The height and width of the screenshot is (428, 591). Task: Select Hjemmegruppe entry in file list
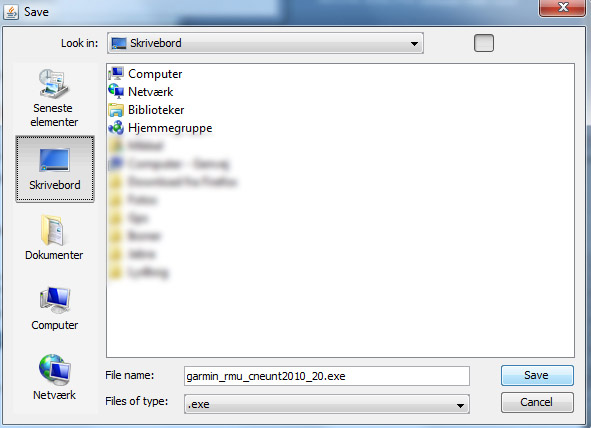click(160, 128)
